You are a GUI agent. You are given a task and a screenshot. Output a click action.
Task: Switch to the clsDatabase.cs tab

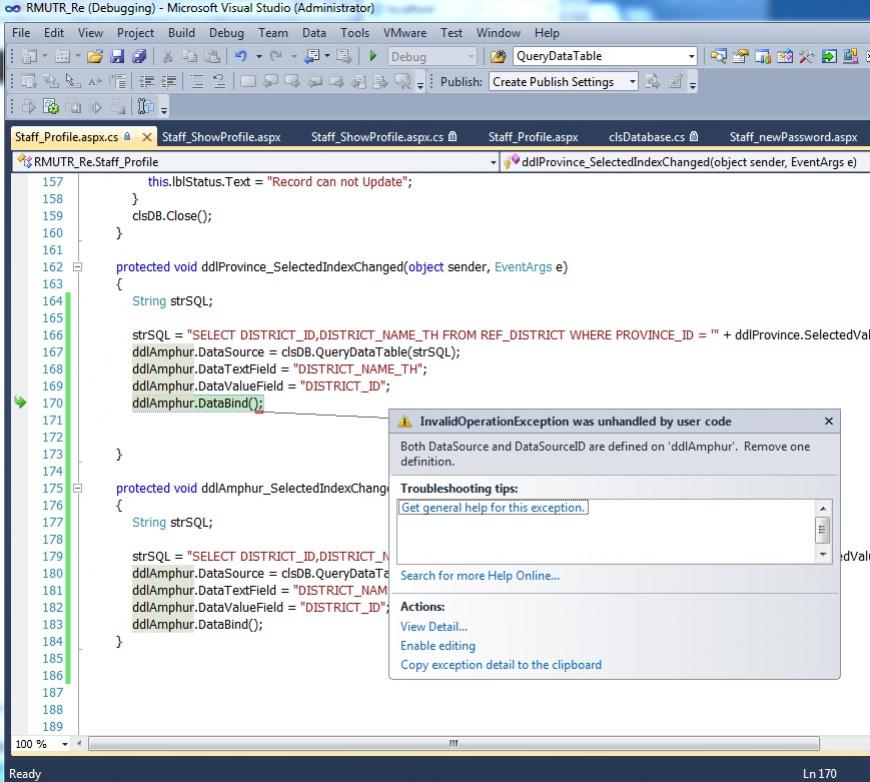coord(653,137)
